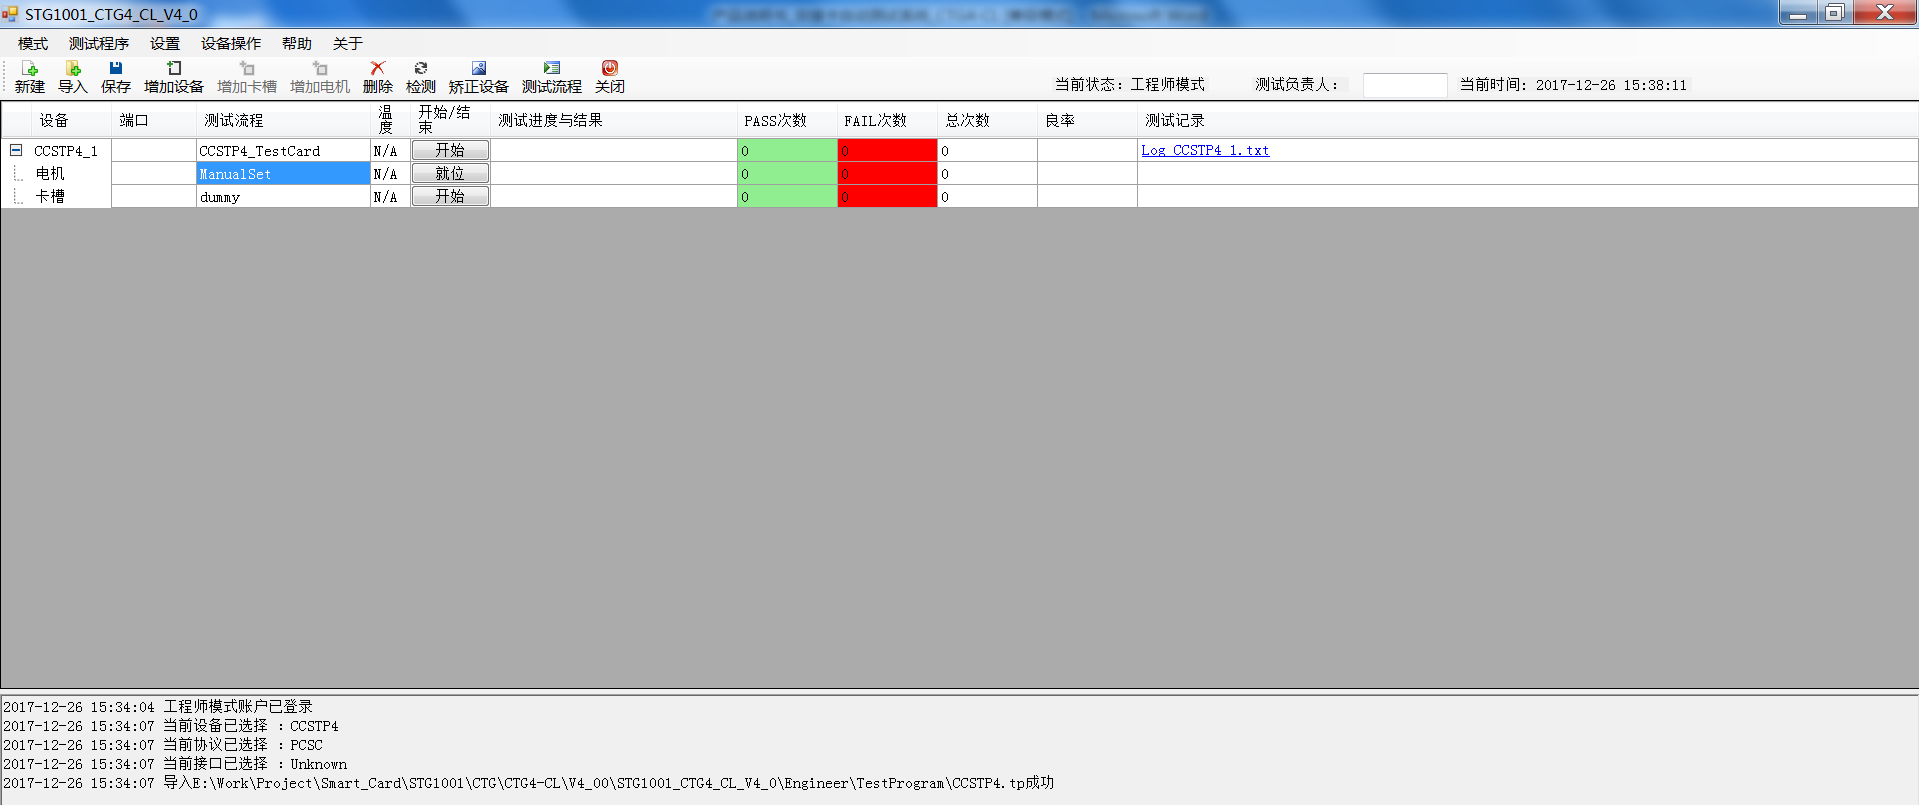This screenshot has width=1919, height=805.
Task: Click the application icon in the title bar
Action: (11, 14)
